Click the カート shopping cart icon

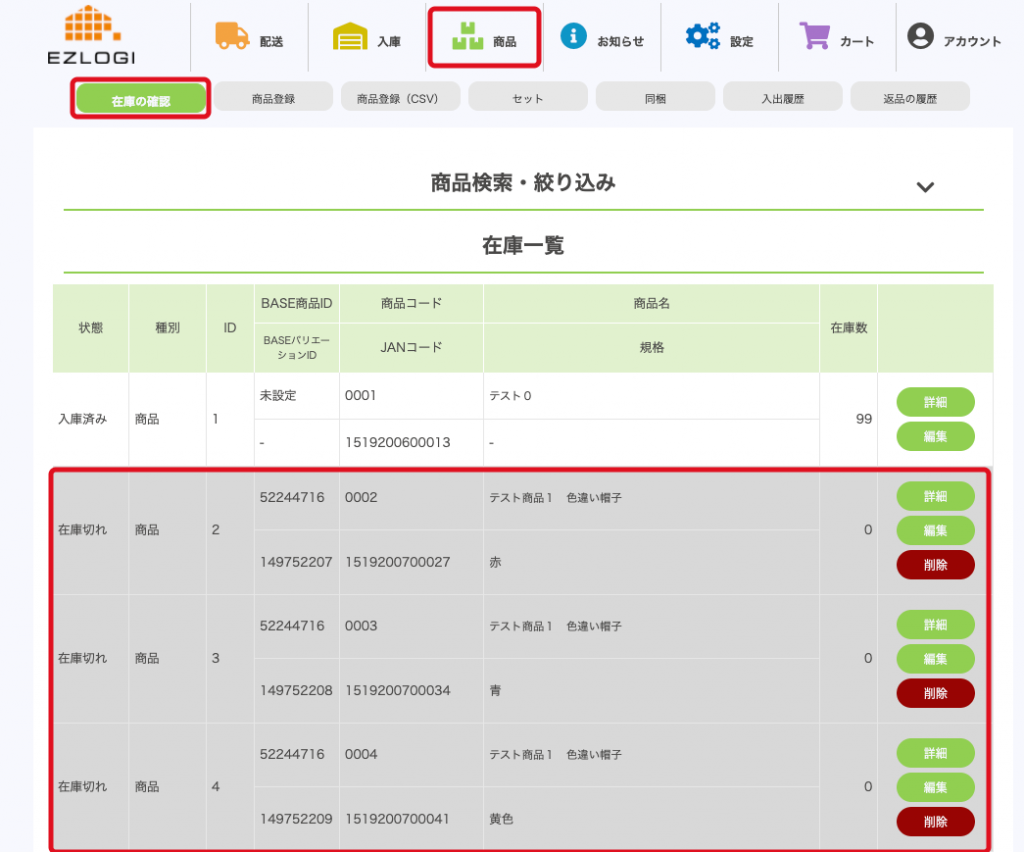point(815,37)
